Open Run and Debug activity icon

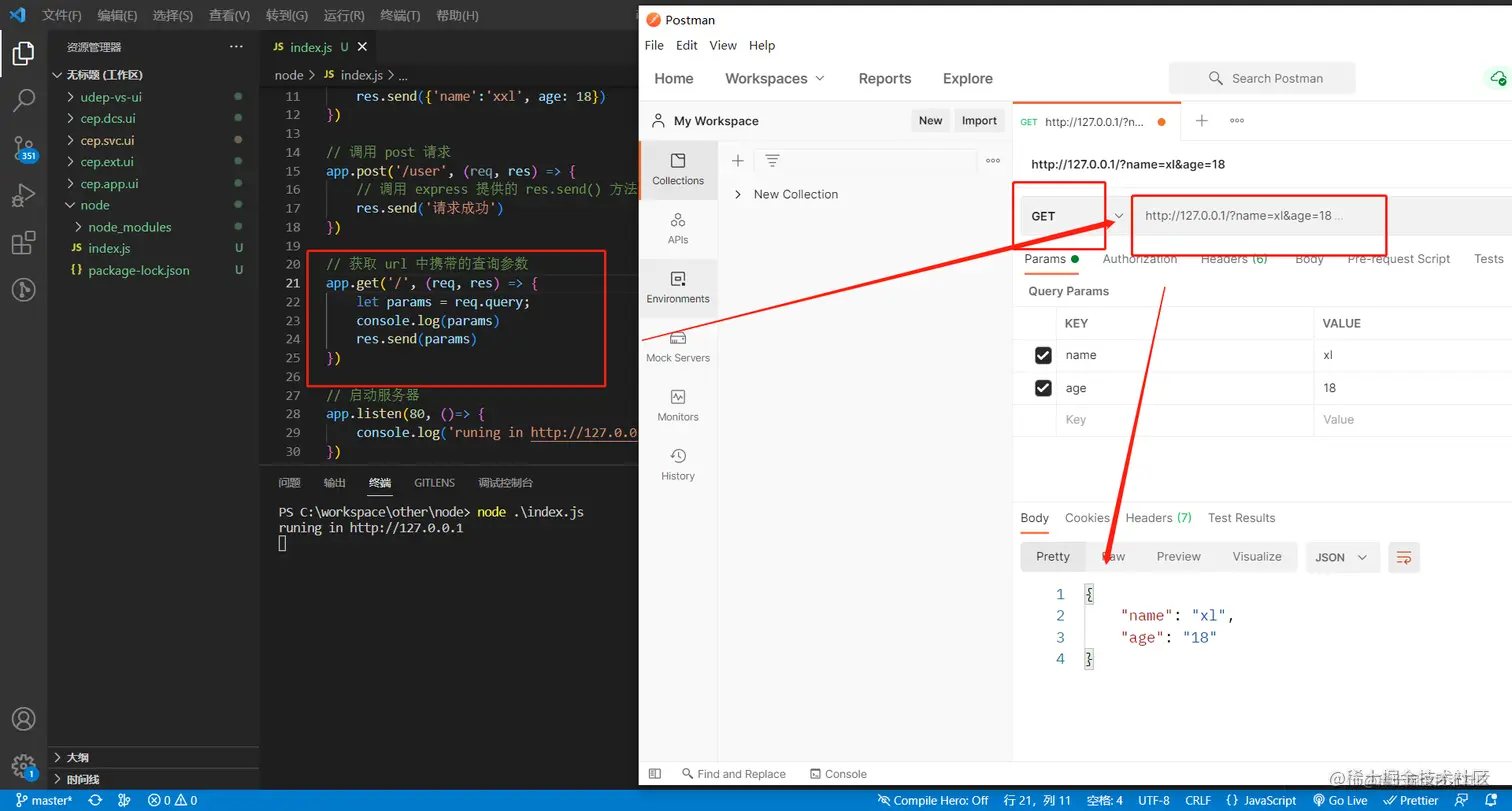(x=23, y=195)
